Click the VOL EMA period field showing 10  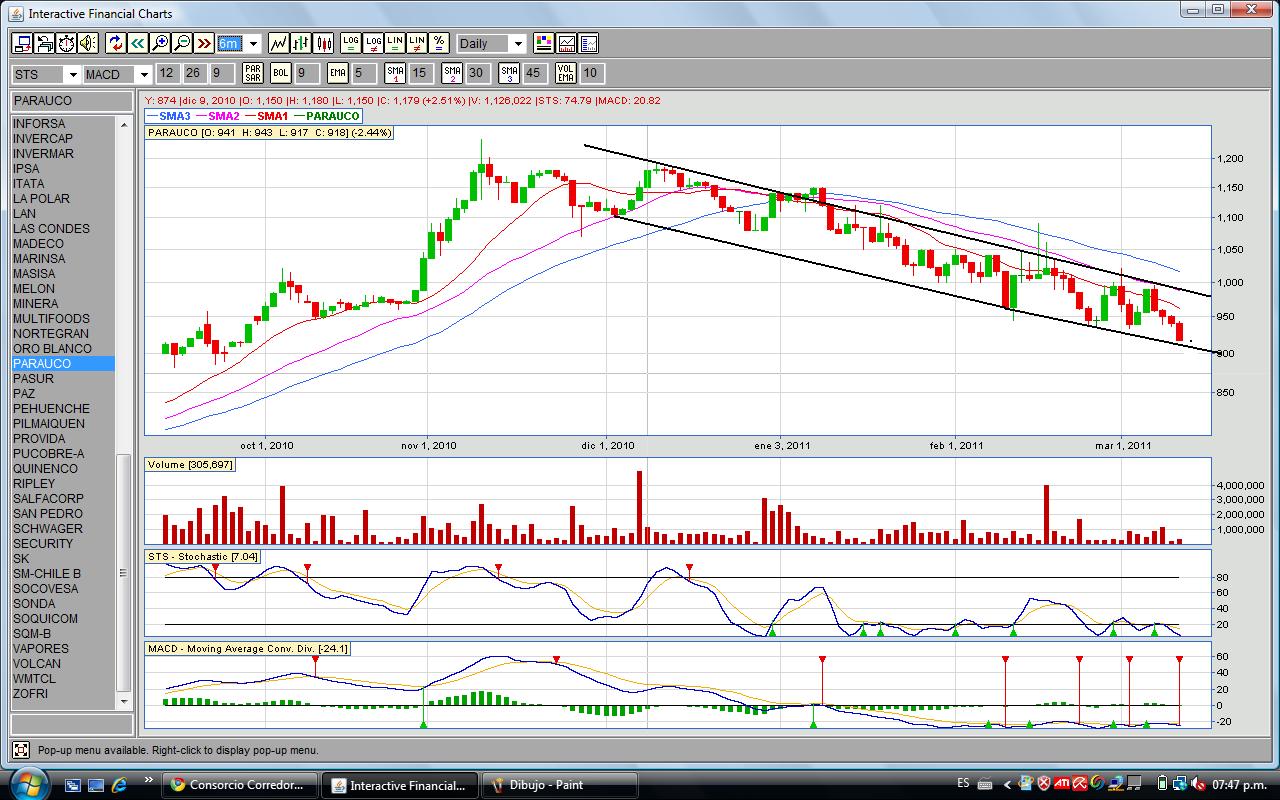tap(592, 73)
